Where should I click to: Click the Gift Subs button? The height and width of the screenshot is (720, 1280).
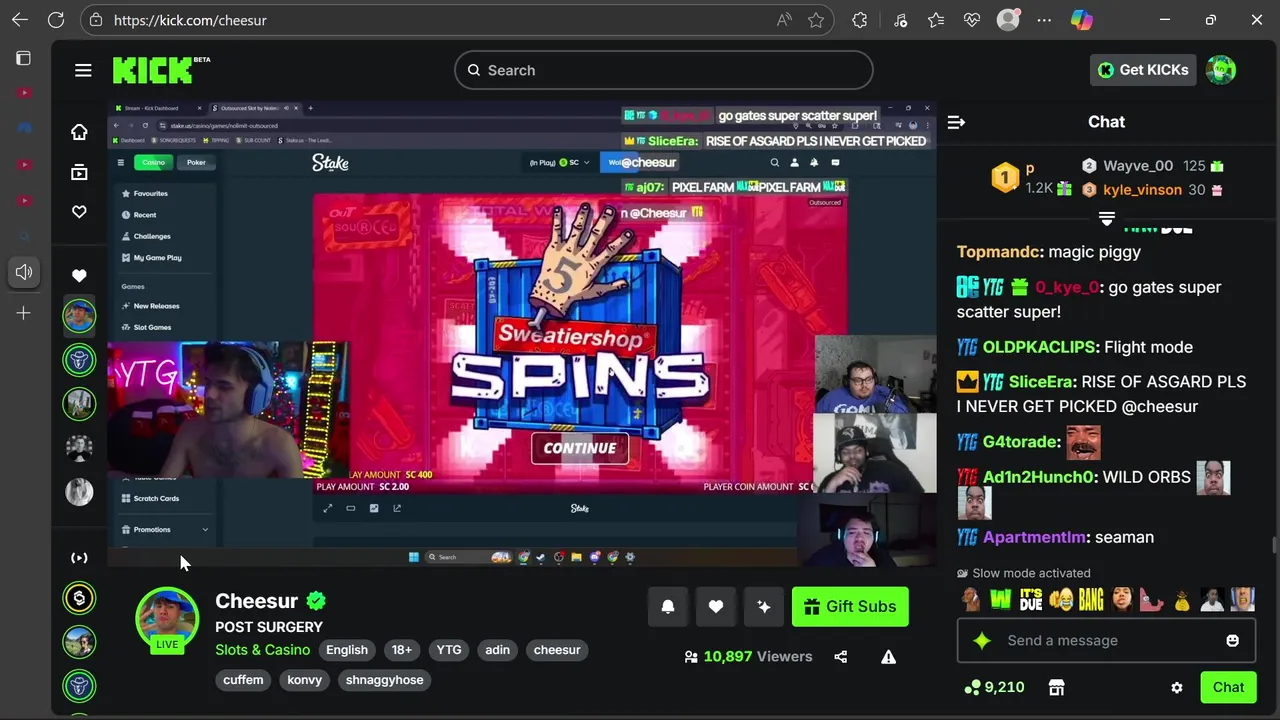[850, 607]
